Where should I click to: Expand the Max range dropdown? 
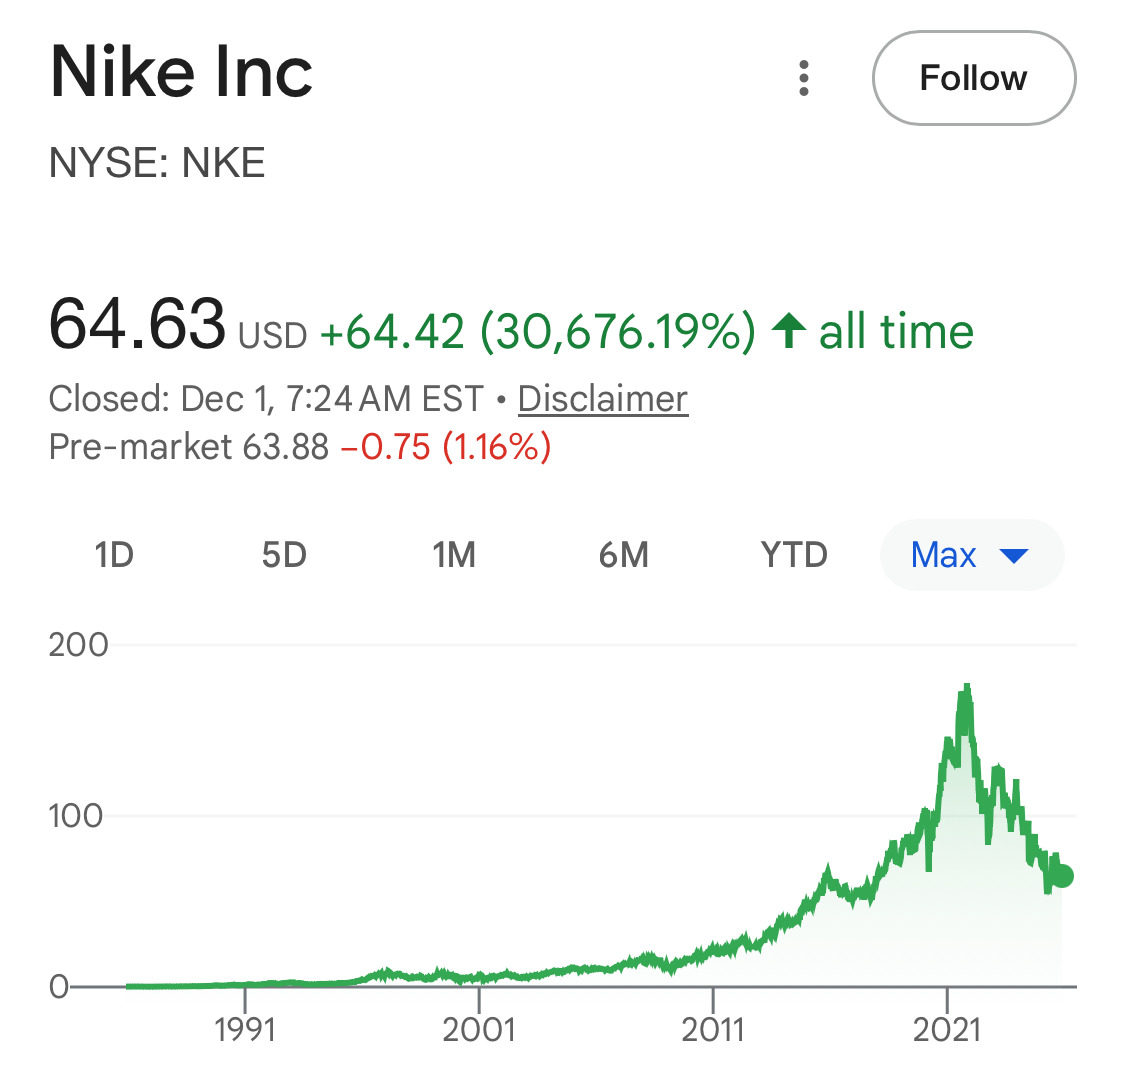971,554
